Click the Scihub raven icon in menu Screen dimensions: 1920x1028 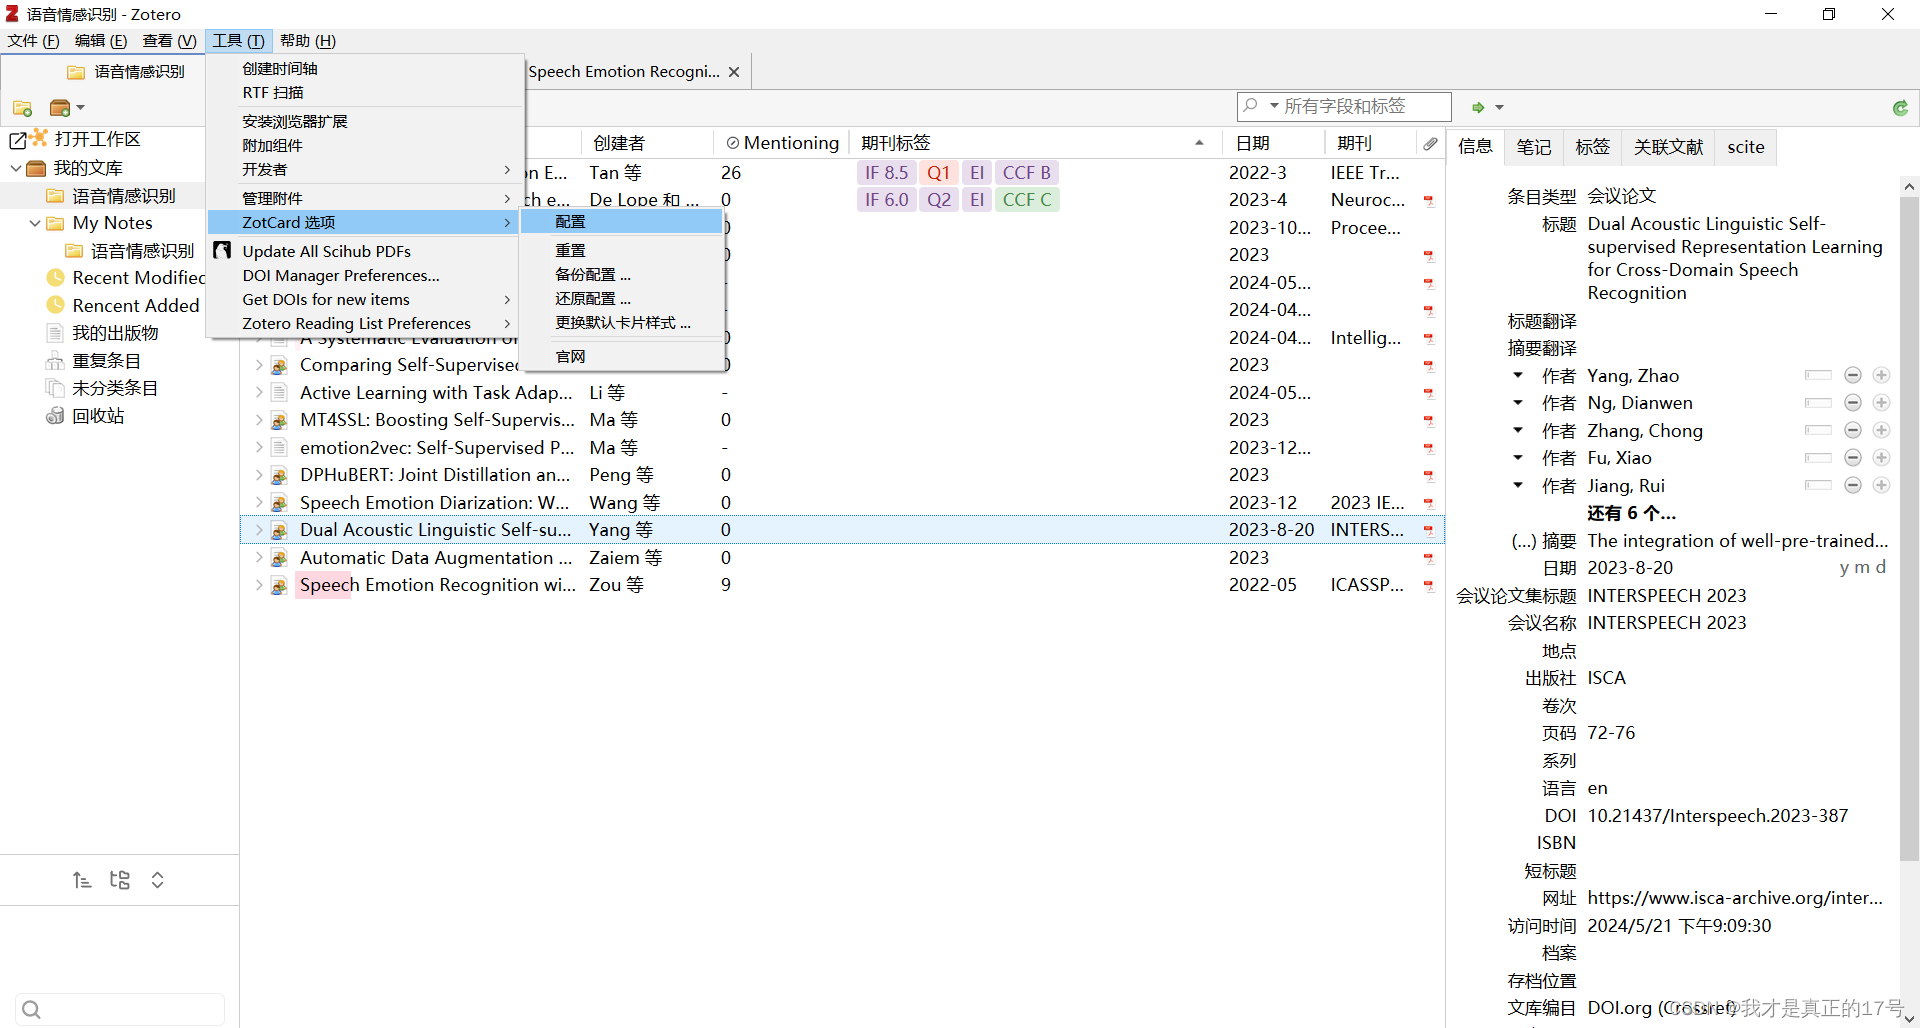223,250
